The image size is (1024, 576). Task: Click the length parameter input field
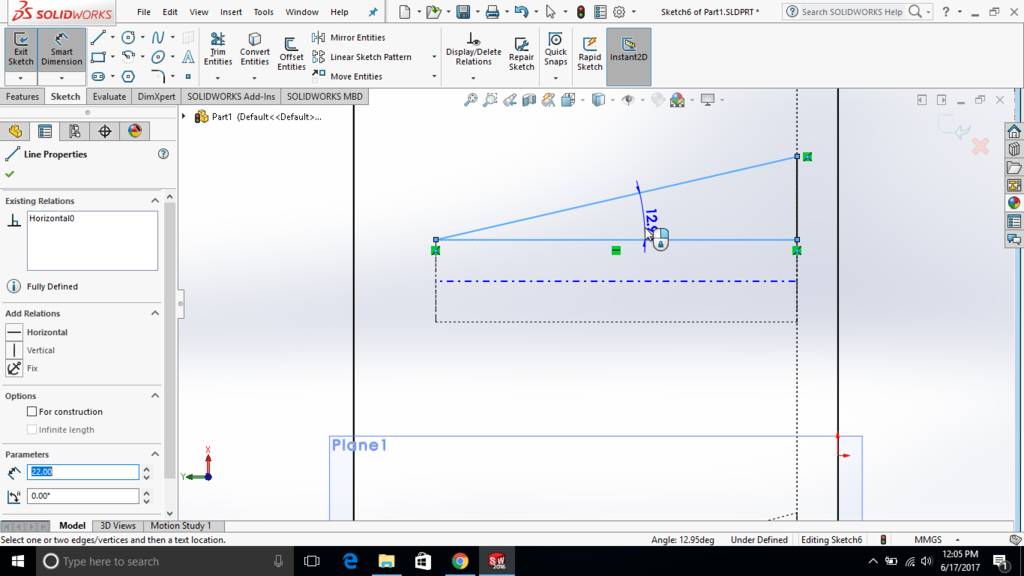[83, 472]
